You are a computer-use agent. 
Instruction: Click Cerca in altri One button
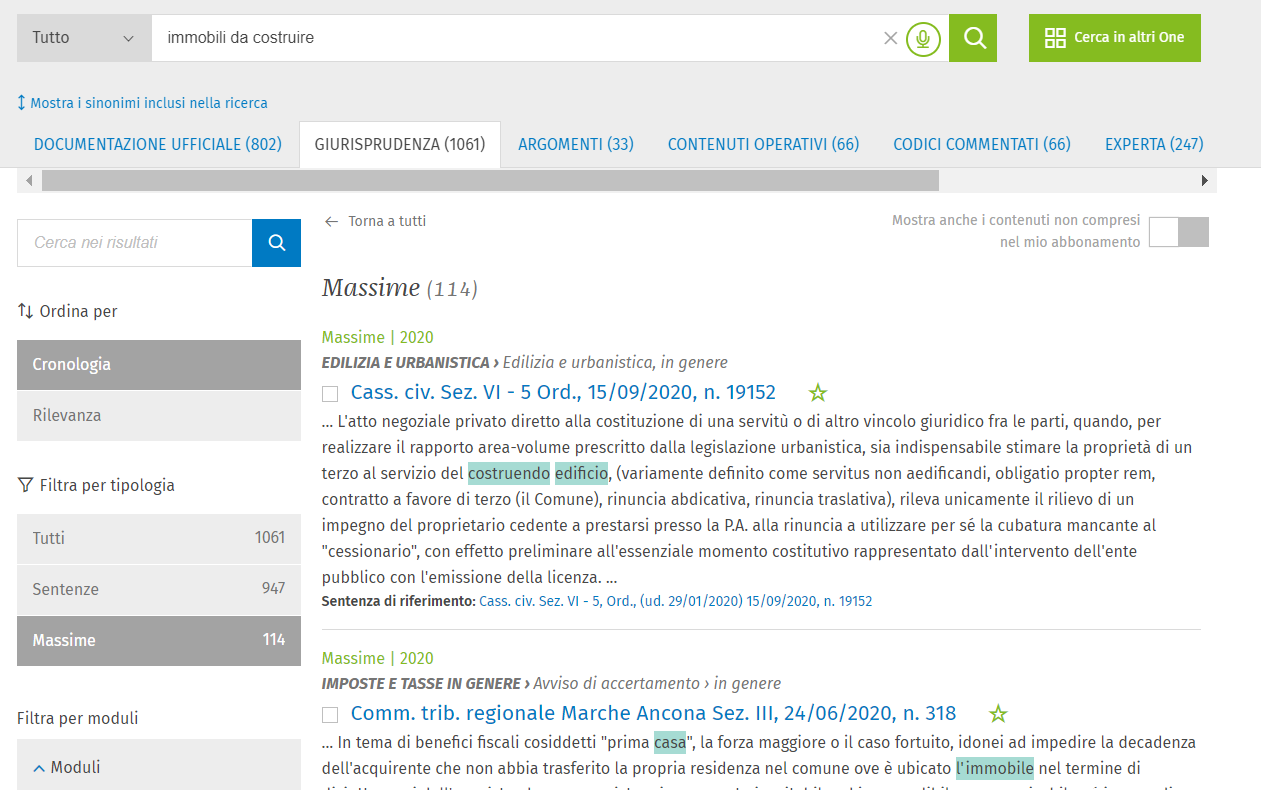click(1114, 38)
